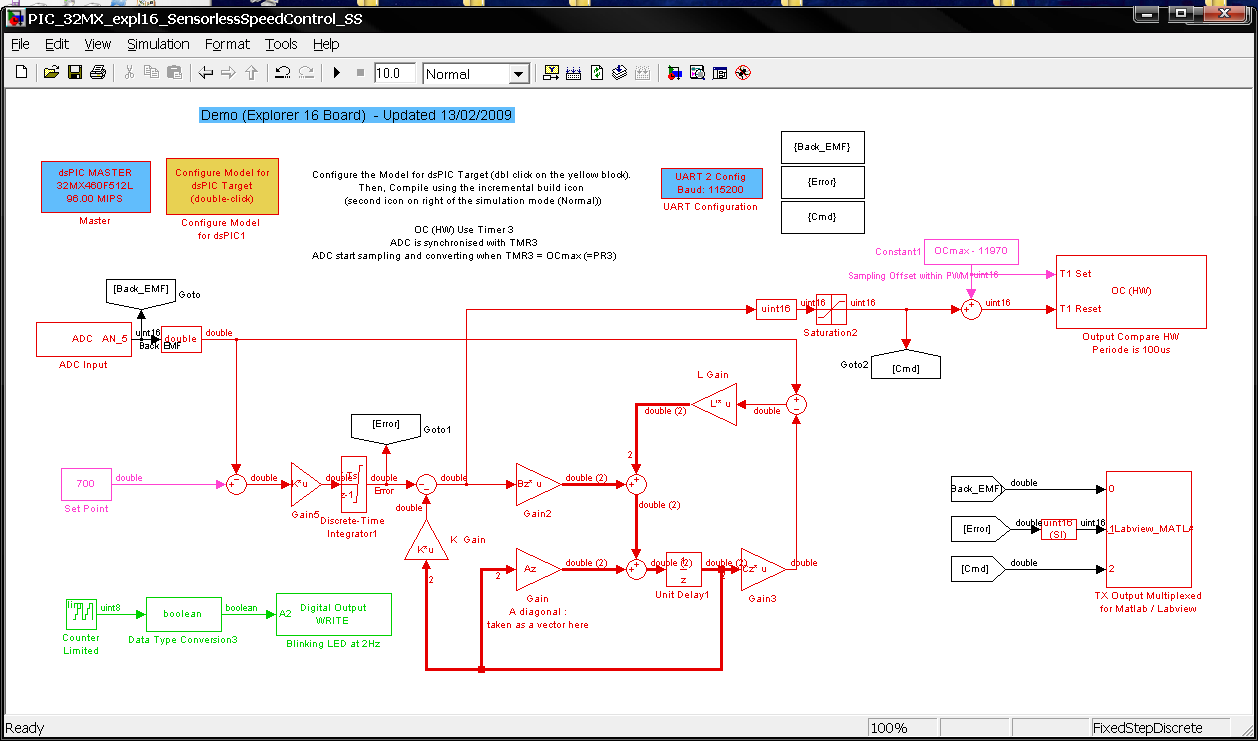Click the Ready status bar text
This screenshot has height=741, width=1258.
click(25, 728)
